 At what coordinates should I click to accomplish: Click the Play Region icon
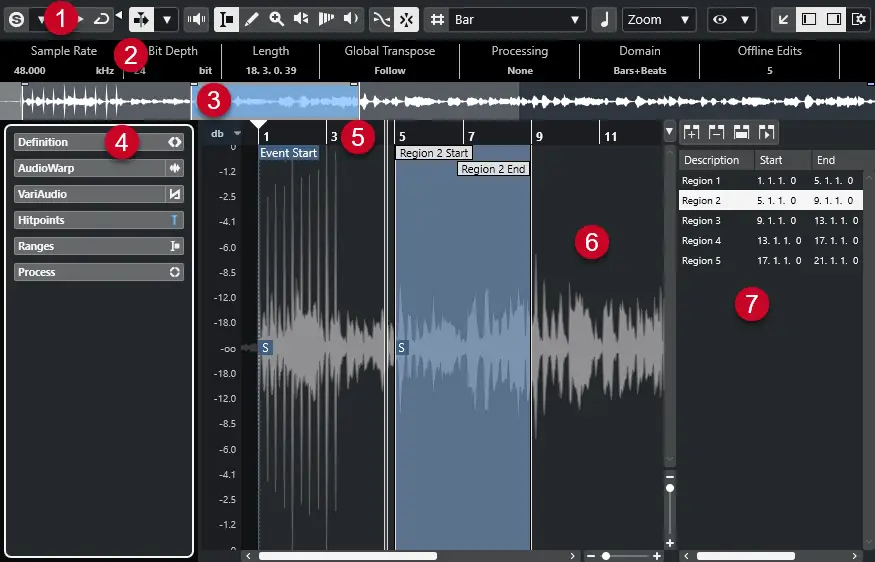point(766,132)
